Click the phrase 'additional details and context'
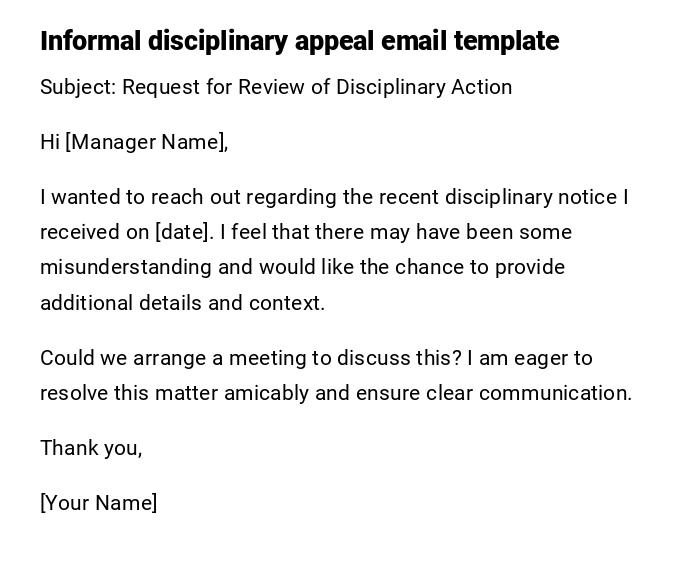The width and height of the screenshot is (700, 566). tap(180, 303)
